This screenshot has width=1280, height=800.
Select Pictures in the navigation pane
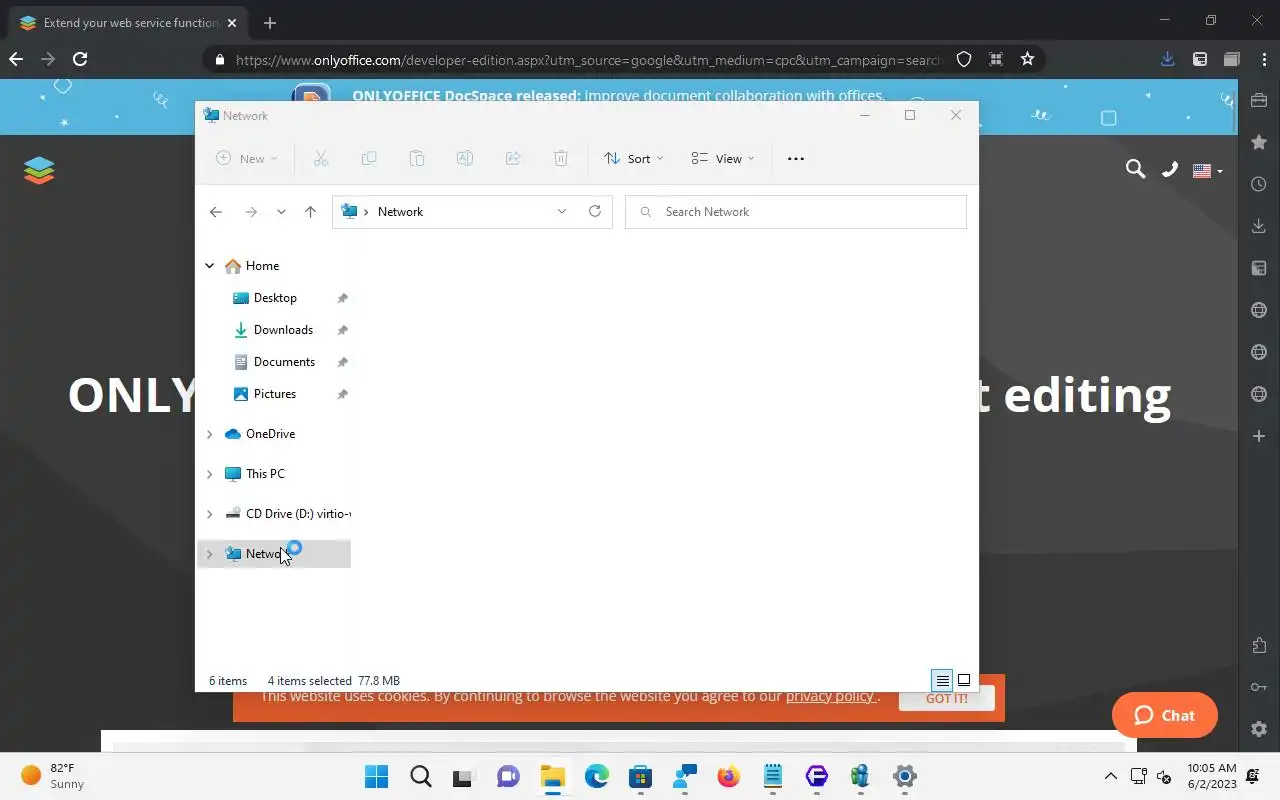274,394
